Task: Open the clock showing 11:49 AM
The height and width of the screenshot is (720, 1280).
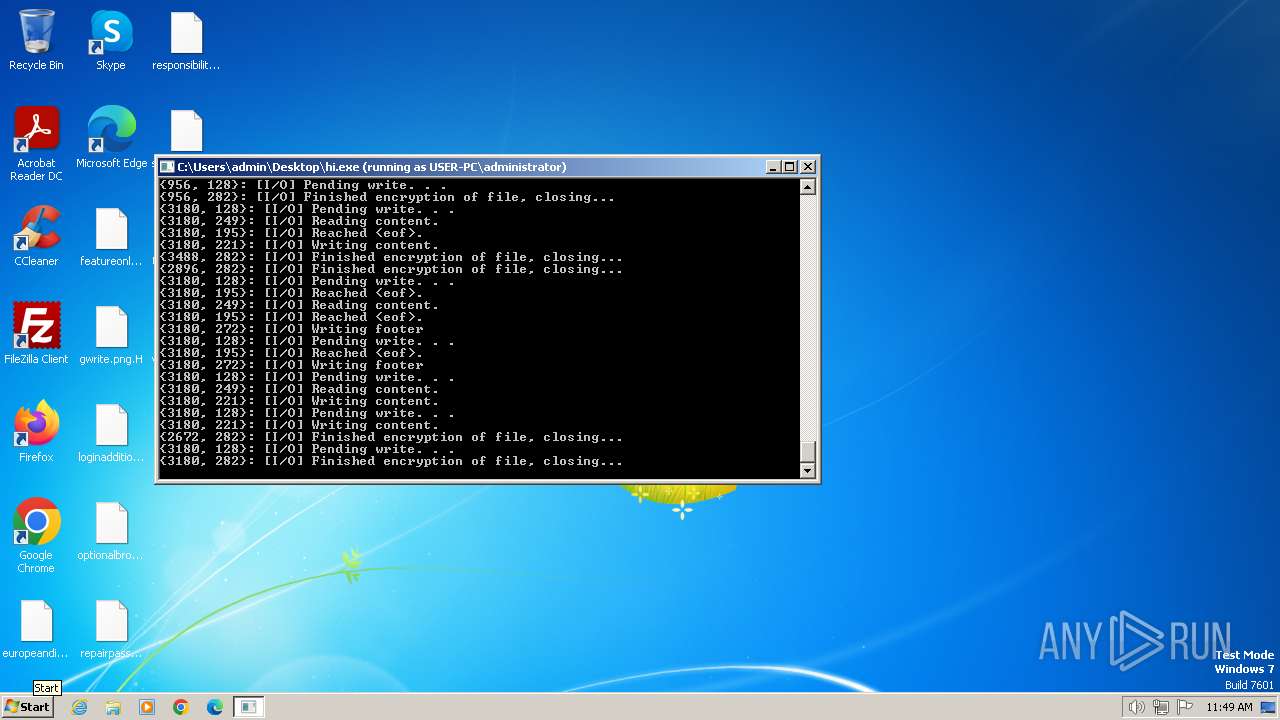Action: coord(1229,707)
